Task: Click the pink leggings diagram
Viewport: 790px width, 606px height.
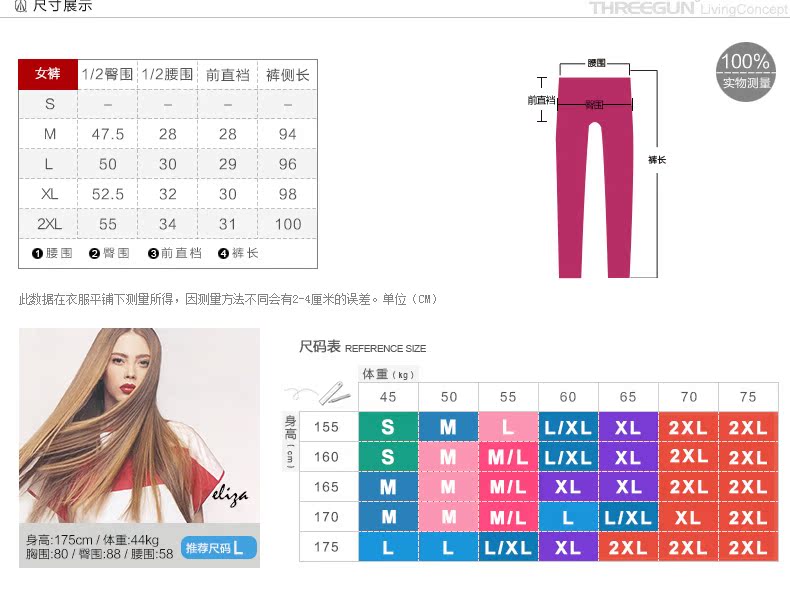Action: tap(595, 177)
